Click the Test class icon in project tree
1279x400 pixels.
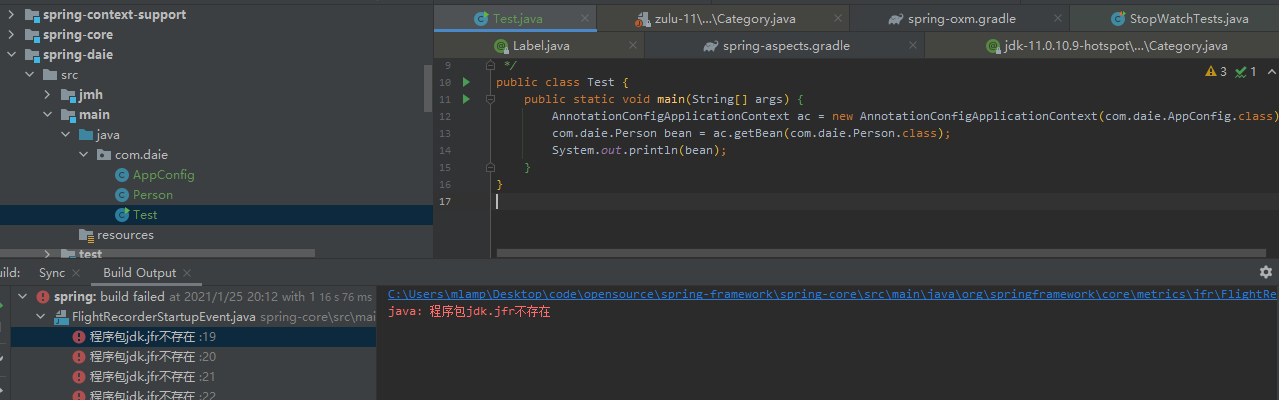(122, 215)
